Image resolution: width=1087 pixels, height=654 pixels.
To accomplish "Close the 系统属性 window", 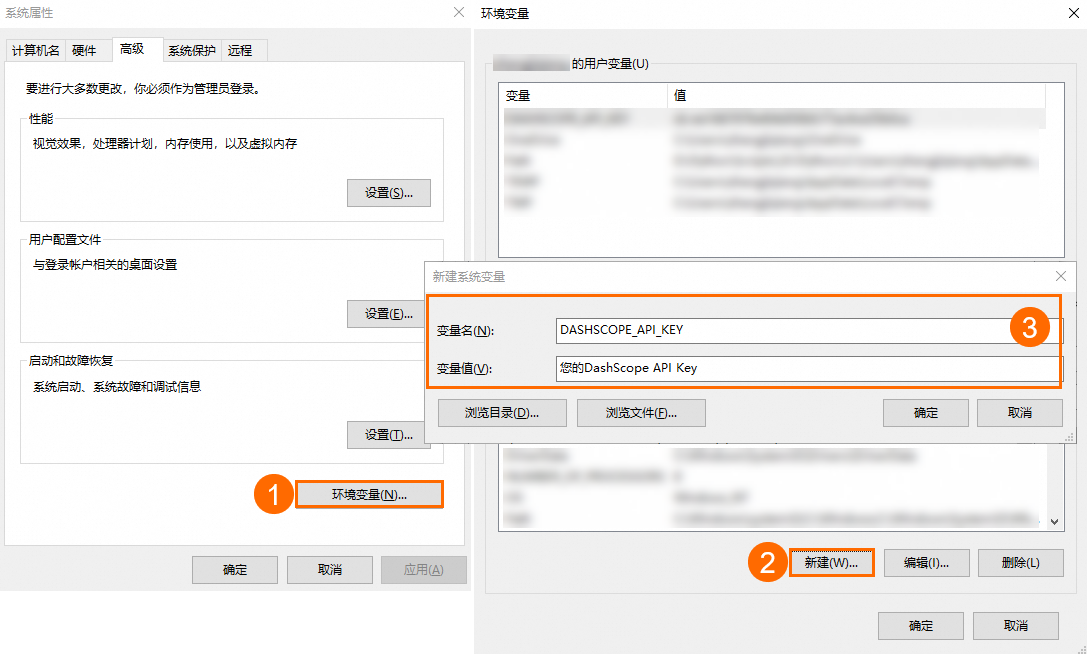I will point(459,12).
